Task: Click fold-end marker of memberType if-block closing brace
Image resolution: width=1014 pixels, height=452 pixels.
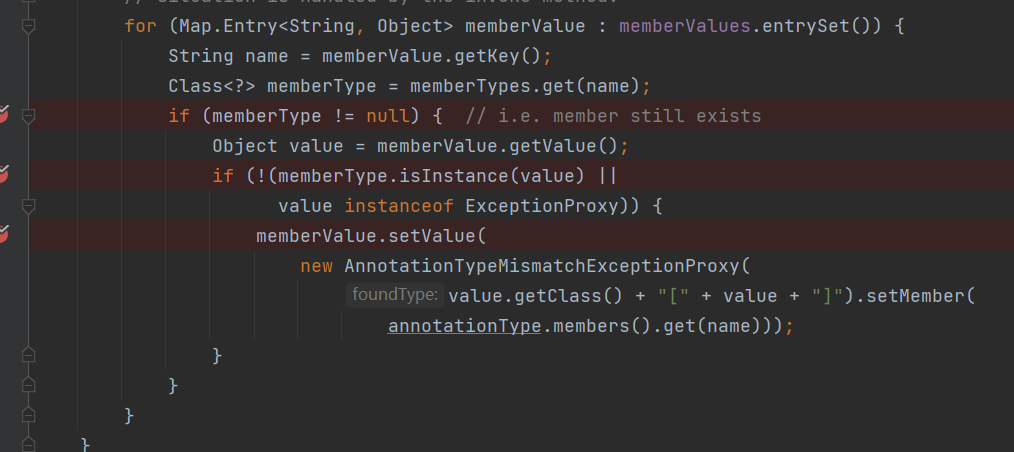Action: pyautogui.click(x=28, y=385)
